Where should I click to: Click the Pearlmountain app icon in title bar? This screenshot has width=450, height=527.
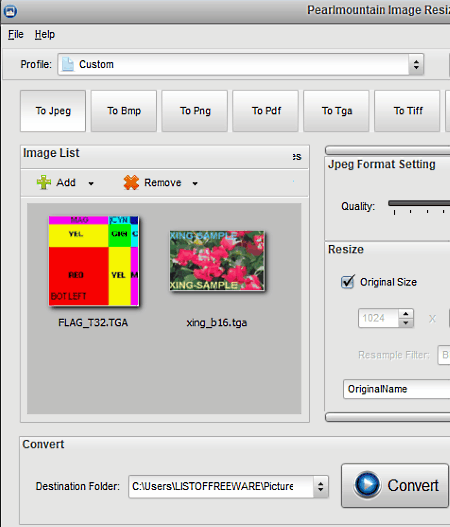click(x=10, y=11)
